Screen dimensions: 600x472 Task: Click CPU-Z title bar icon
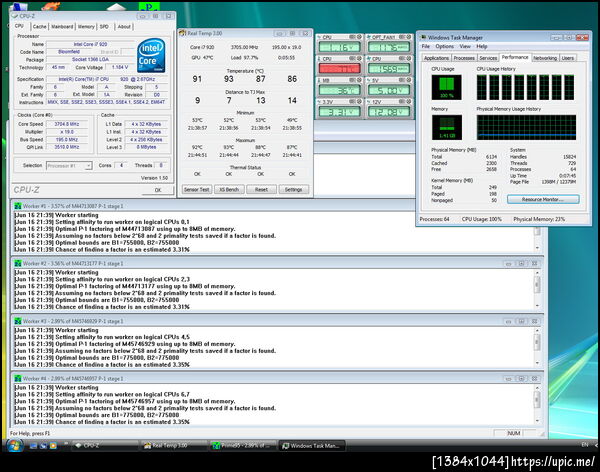click(15, 16)
